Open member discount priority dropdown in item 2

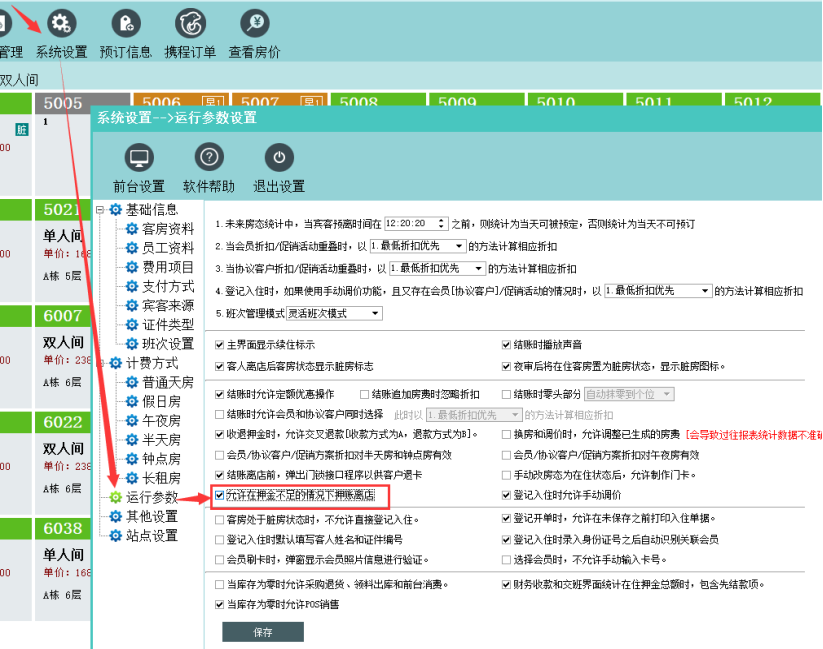coord(418,246)
